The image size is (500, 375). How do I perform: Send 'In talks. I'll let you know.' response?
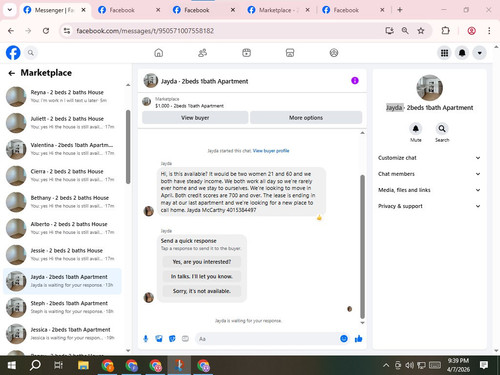tap(202, 276)
